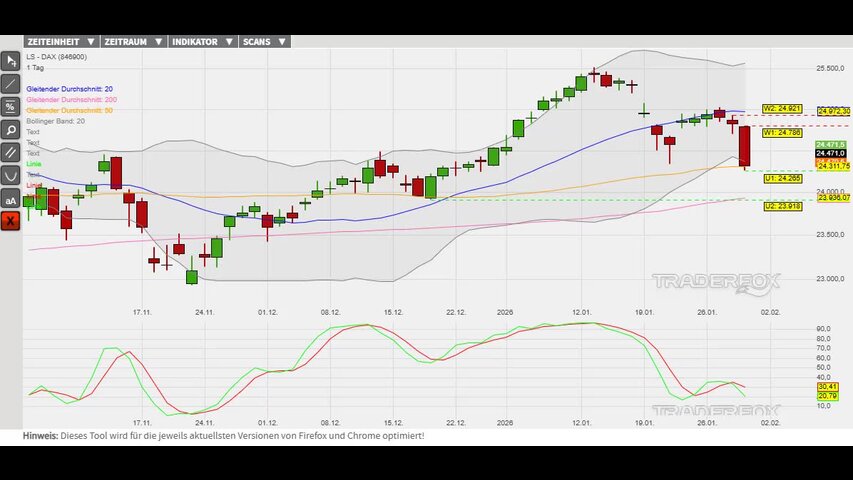Click the Gleitender Durchschnitt: 20 legend label
Viewport: 853px width, 480px height.
tap(69, 89)
